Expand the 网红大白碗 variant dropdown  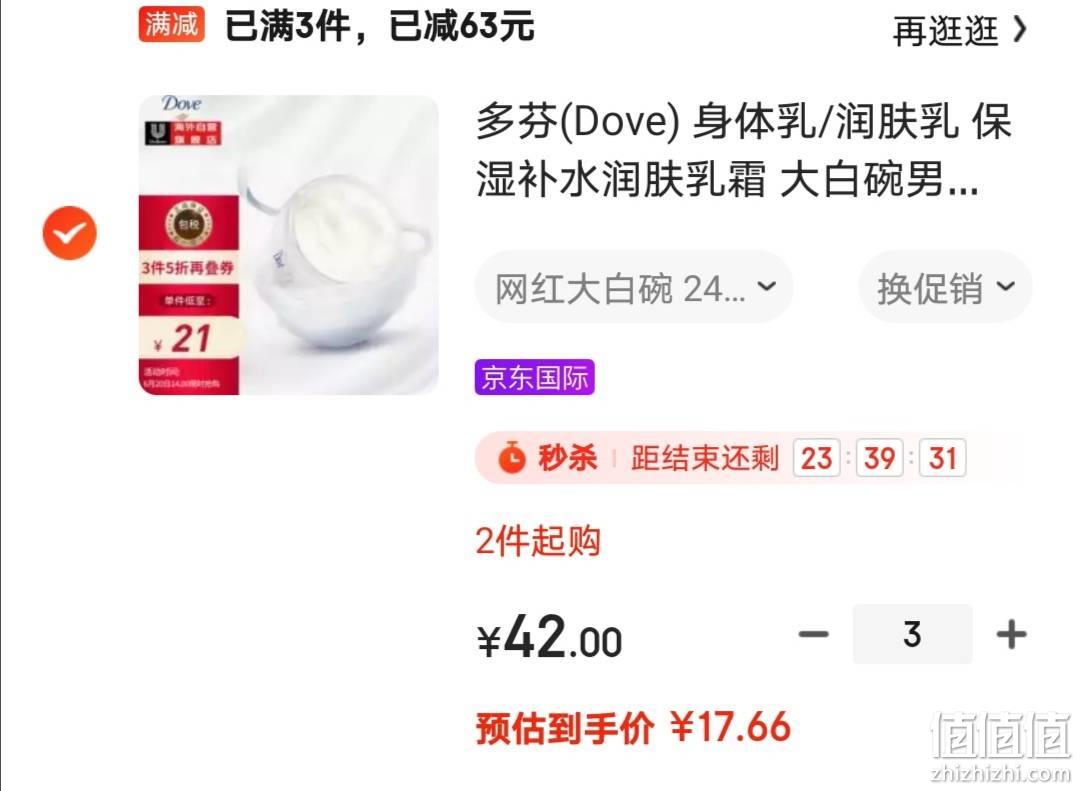pyautogui.click(x=634, y=287)
